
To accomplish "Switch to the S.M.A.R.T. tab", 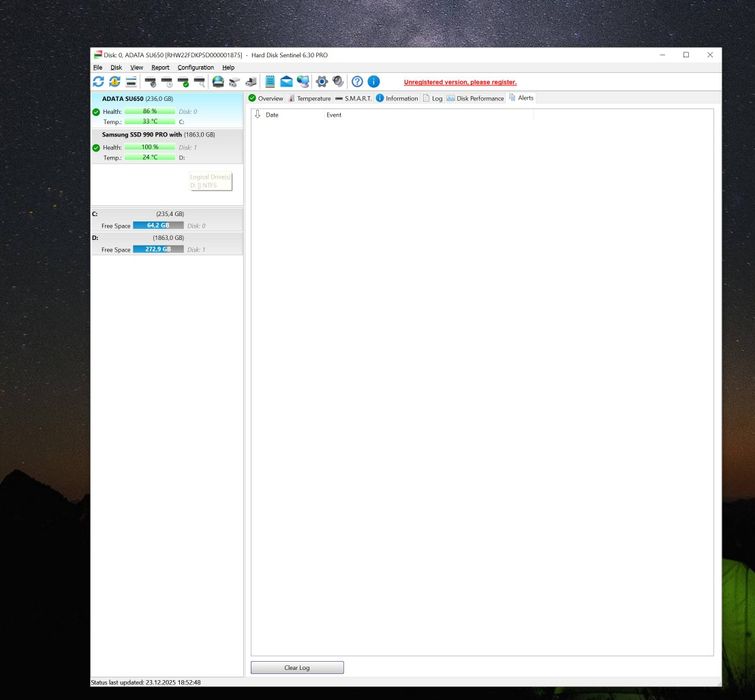I will [353, 98].
